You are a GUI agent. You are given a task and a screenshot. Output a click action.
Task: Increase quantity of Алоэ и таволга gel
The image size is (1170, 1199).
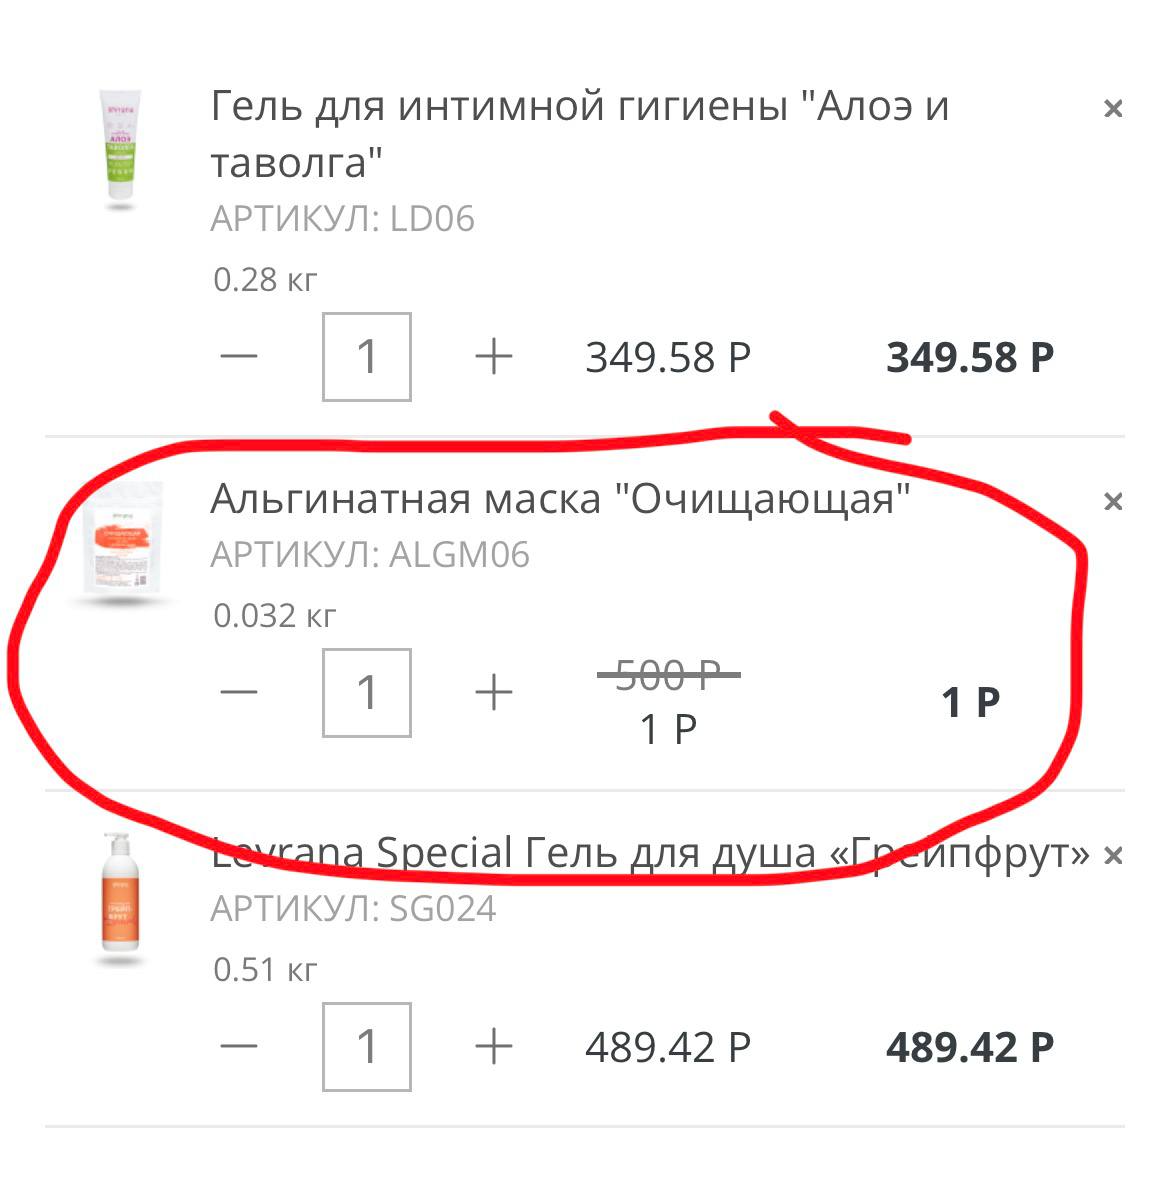click(493, 356)
